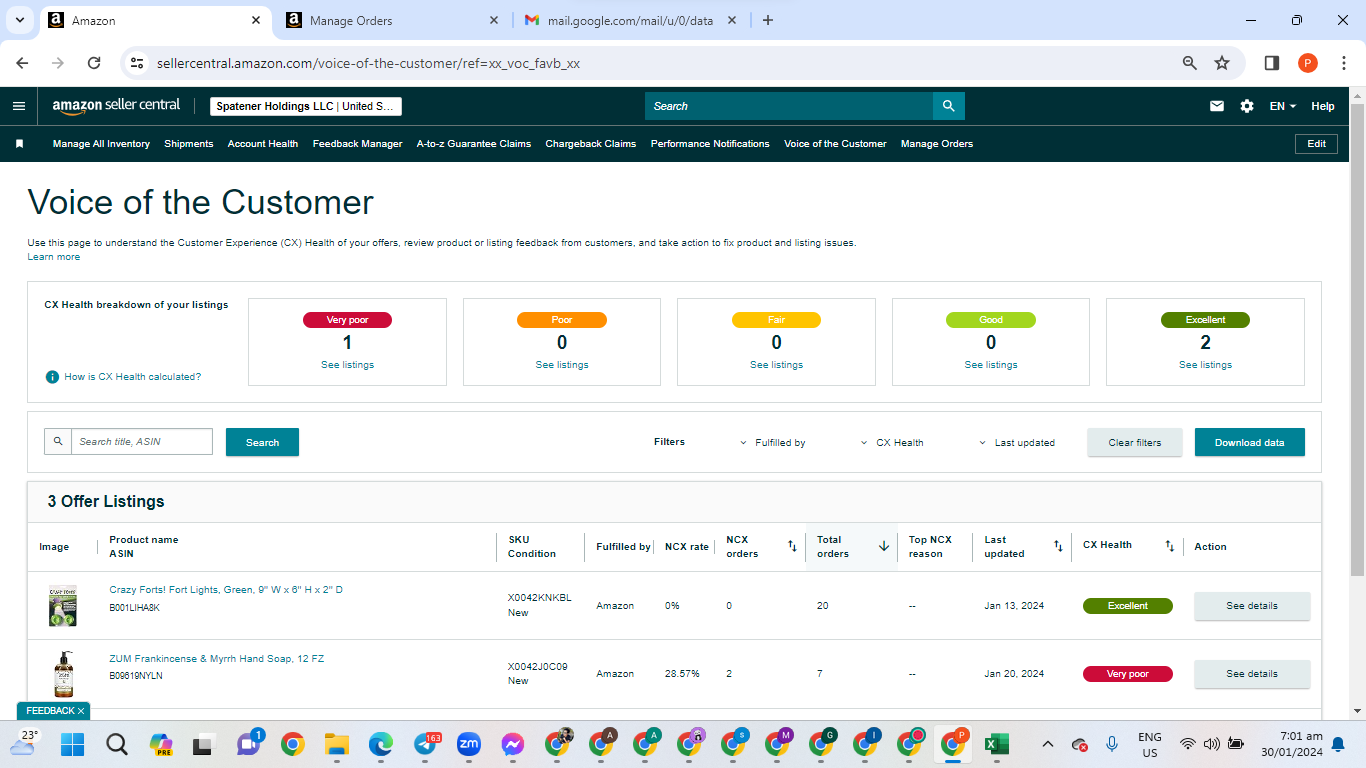Go back with the browser back arrow
The image size is (1366, 768).
pyautogui.click(x=22, y=63)
